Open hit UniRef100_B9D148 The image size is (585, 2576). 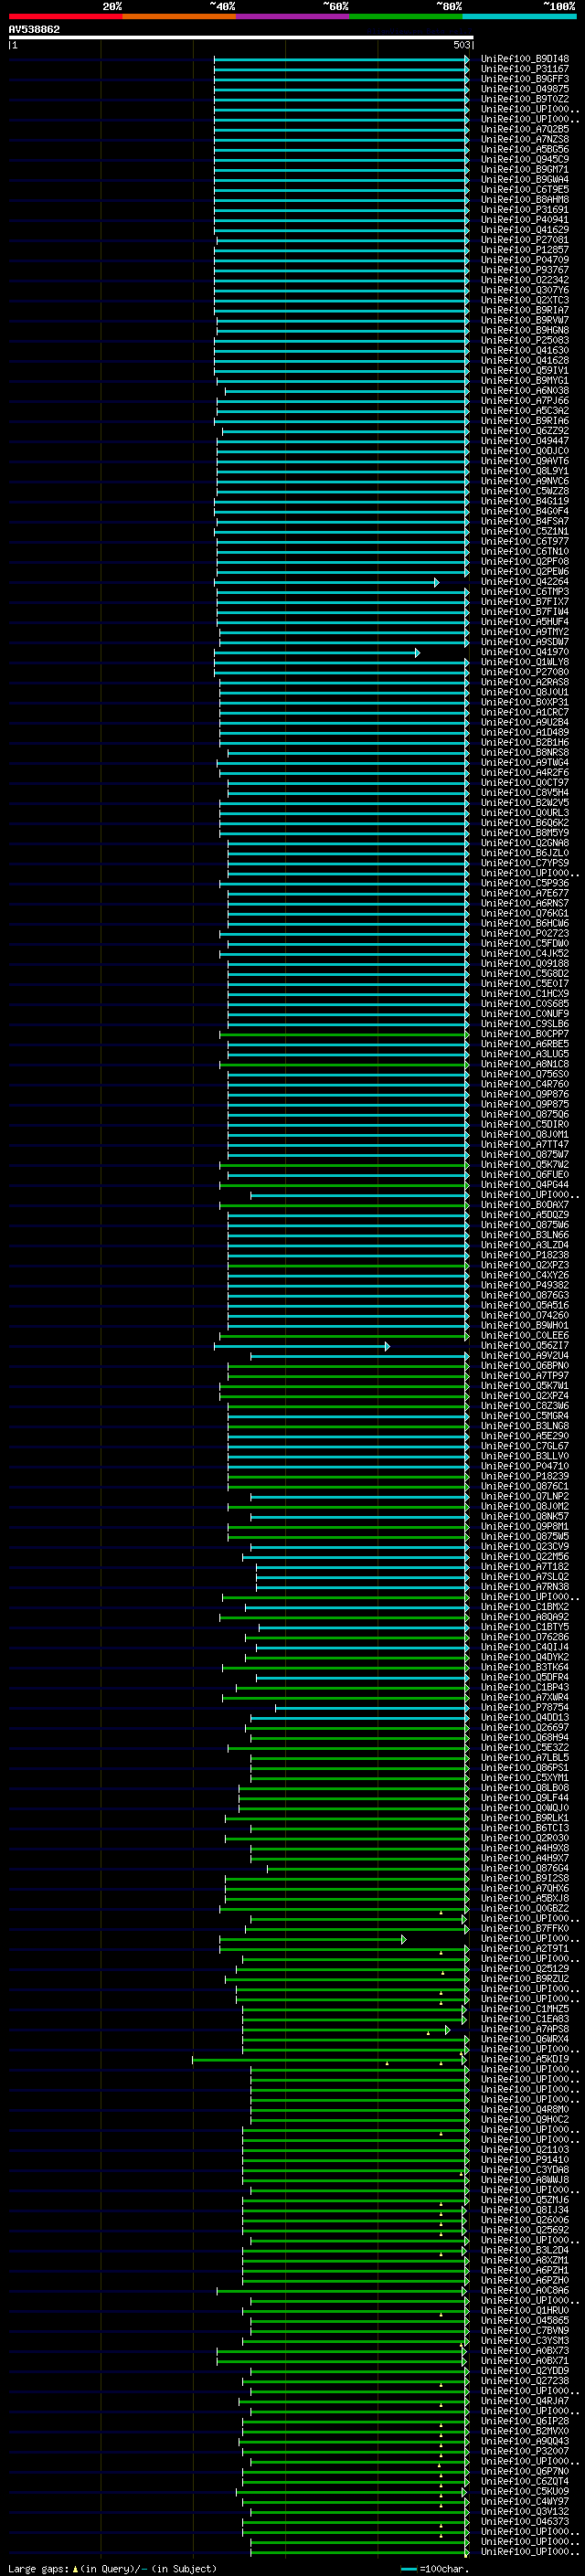point(525,59)
